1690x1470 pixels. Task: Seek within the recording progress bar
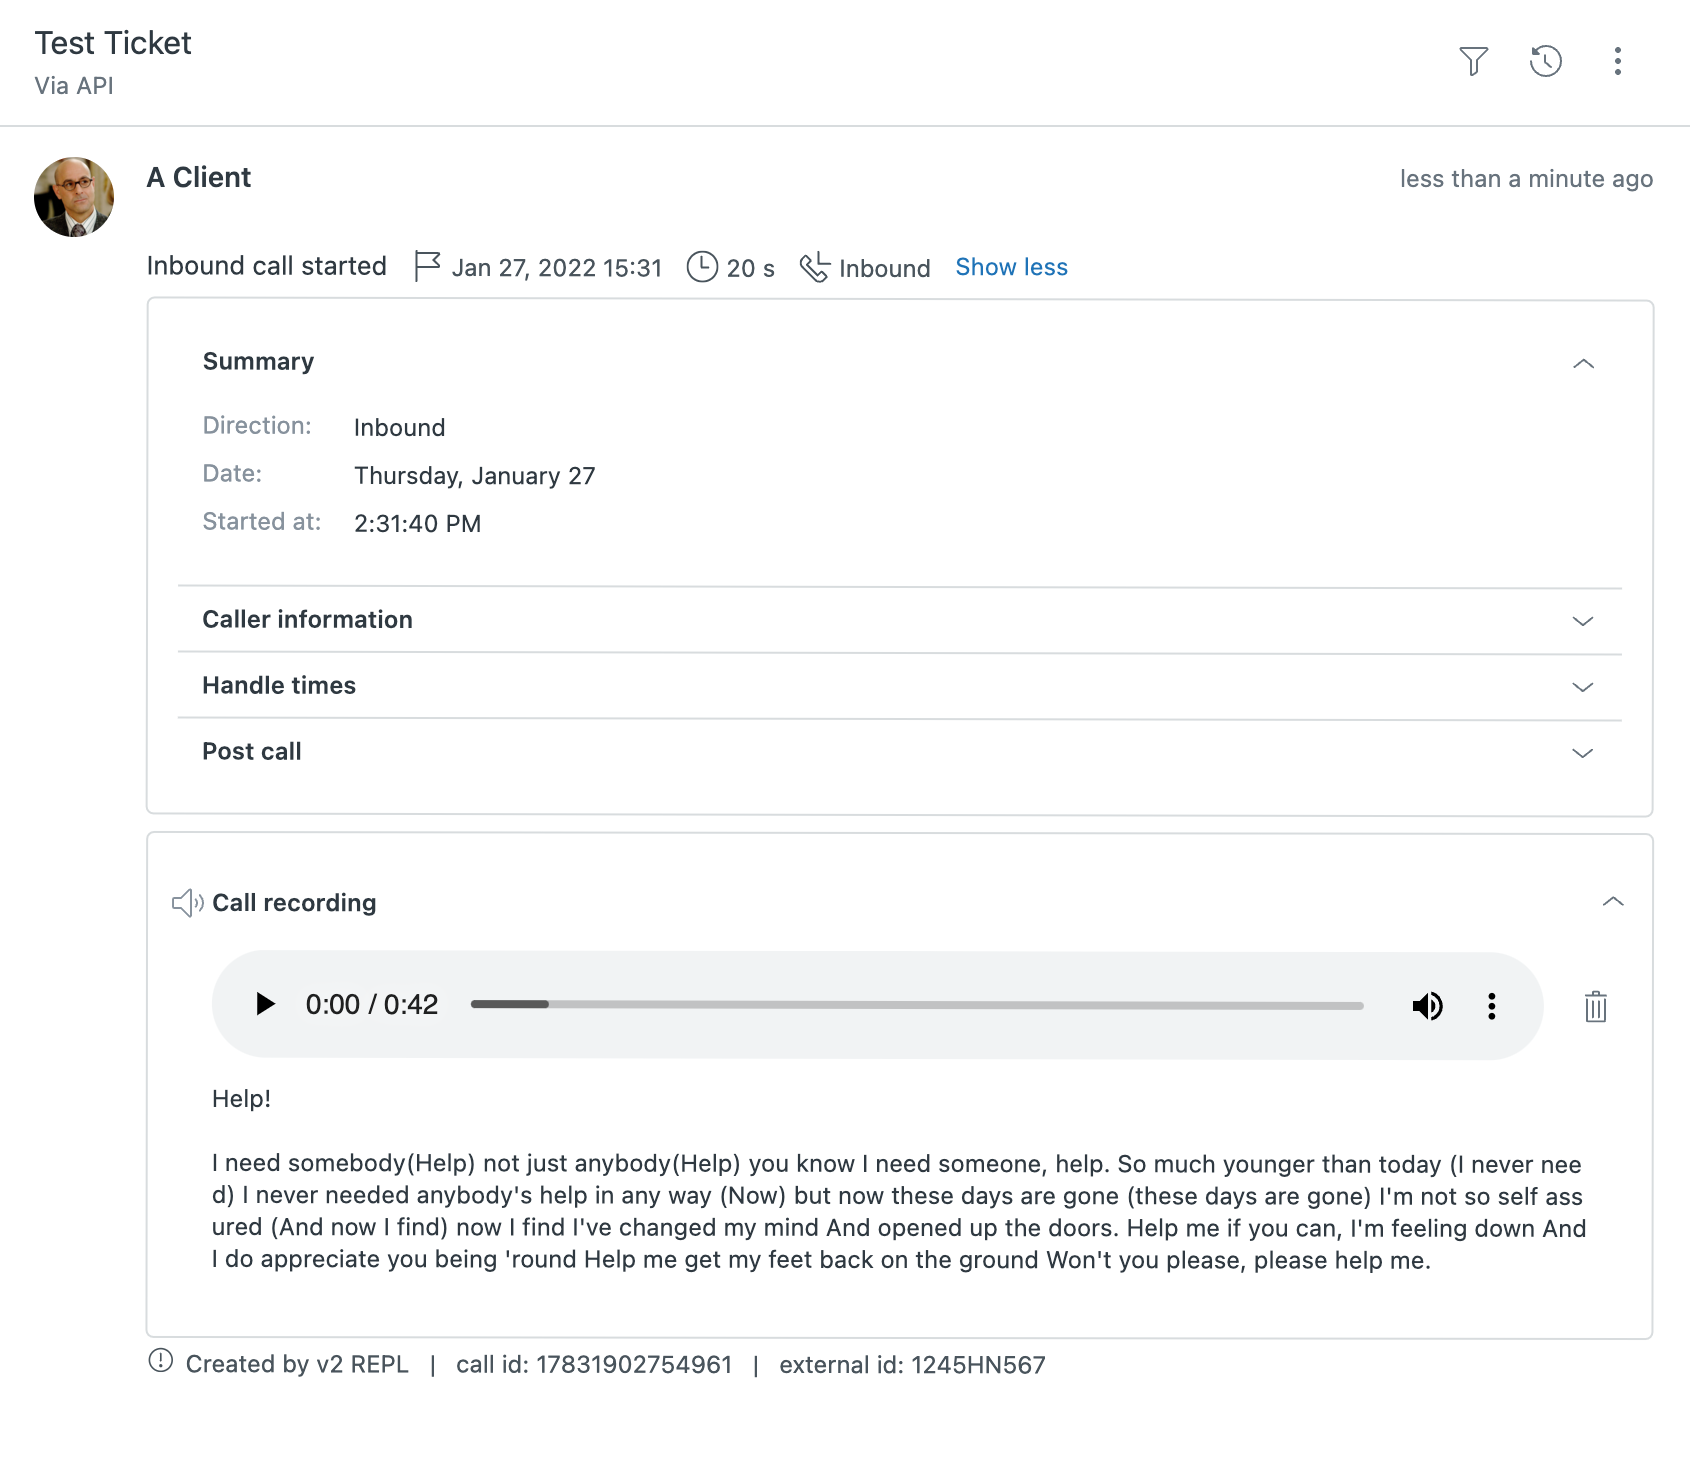coord(917,1005)
